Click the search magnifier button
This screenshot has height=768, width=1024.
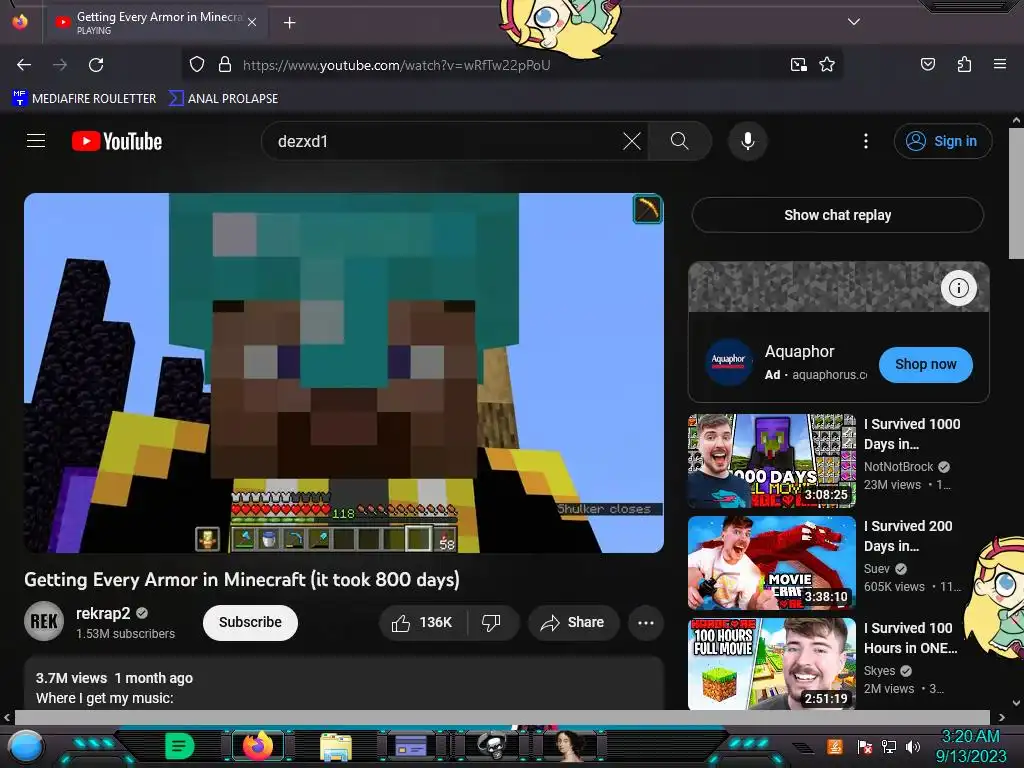pos(680,141)
